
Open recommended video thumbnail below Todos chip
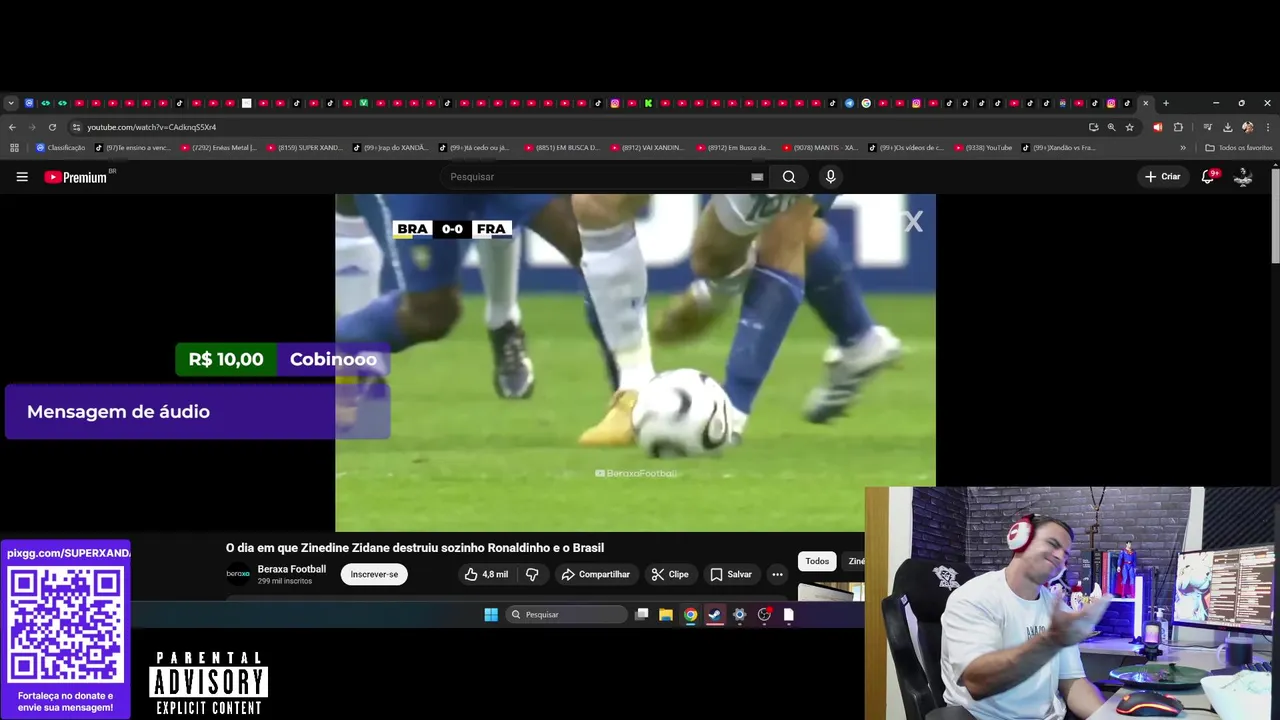830,591
